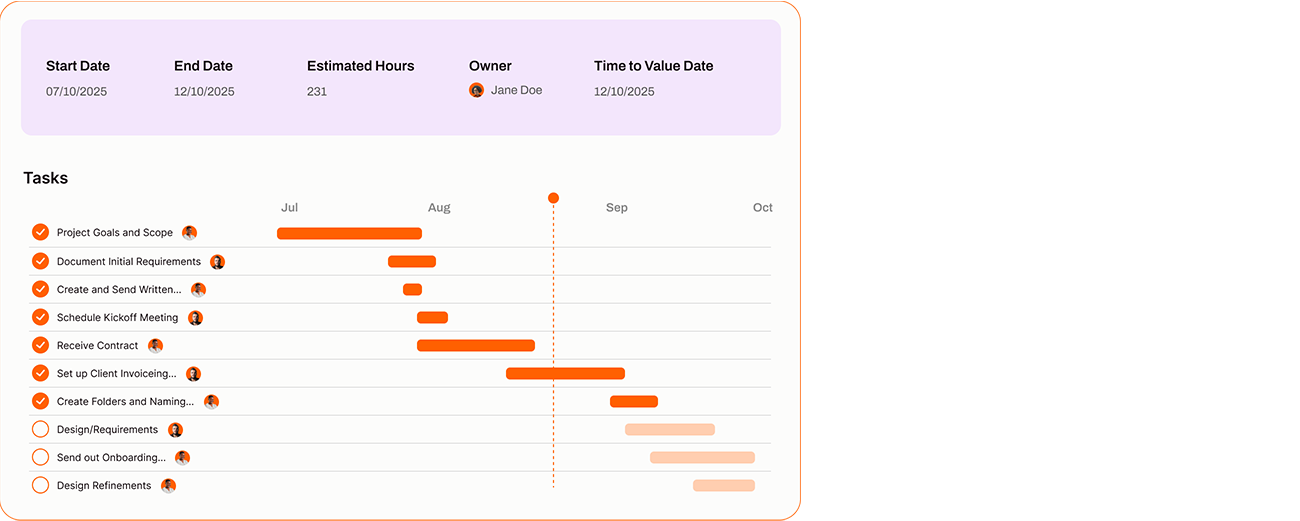This screenshot has height=521, width=1300.
Task: Select the Receive Contract Gantt bar
Action: [x=475, y=345]
